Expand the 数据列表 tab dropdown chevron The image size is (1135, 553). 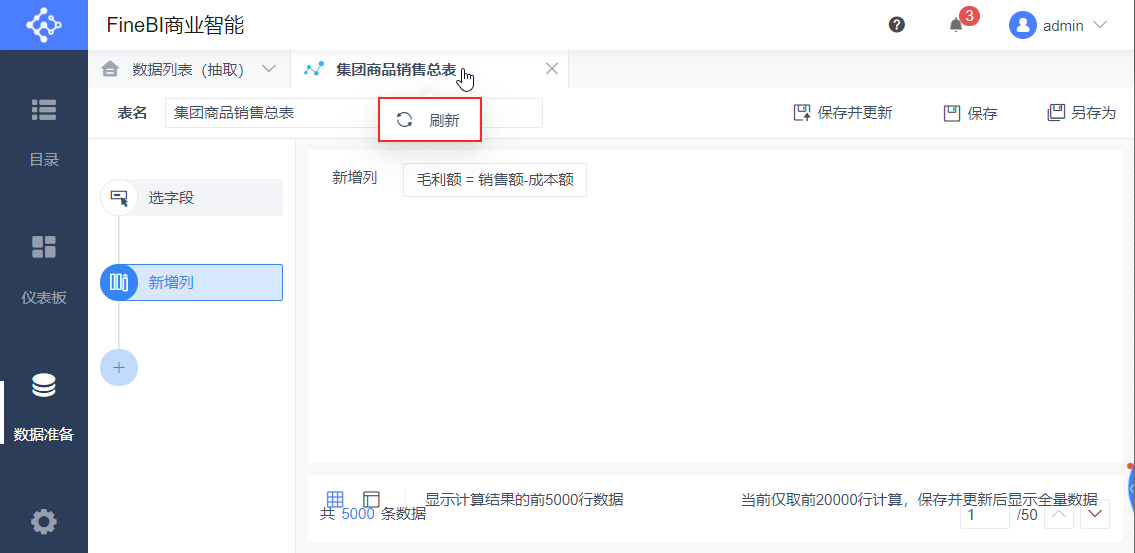[x=269, y=69]
